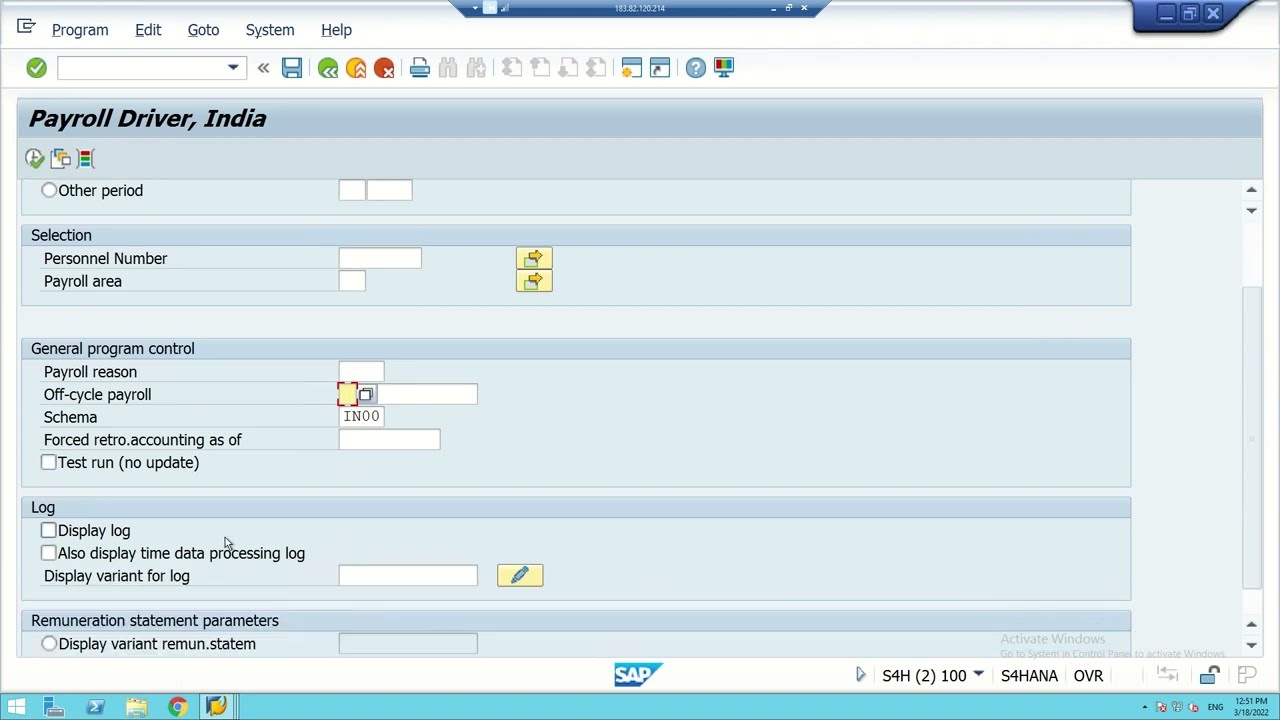Enable the Display log checkbox
This screenshot has width=1280, height=720.
click(49, 530)
